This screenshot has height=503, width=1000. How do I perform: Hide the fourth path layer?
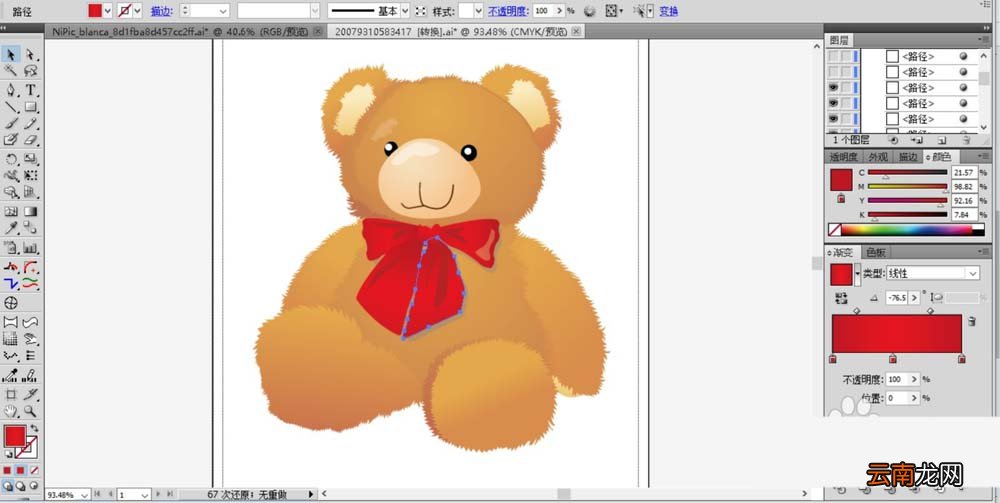(x=833, y=103)
